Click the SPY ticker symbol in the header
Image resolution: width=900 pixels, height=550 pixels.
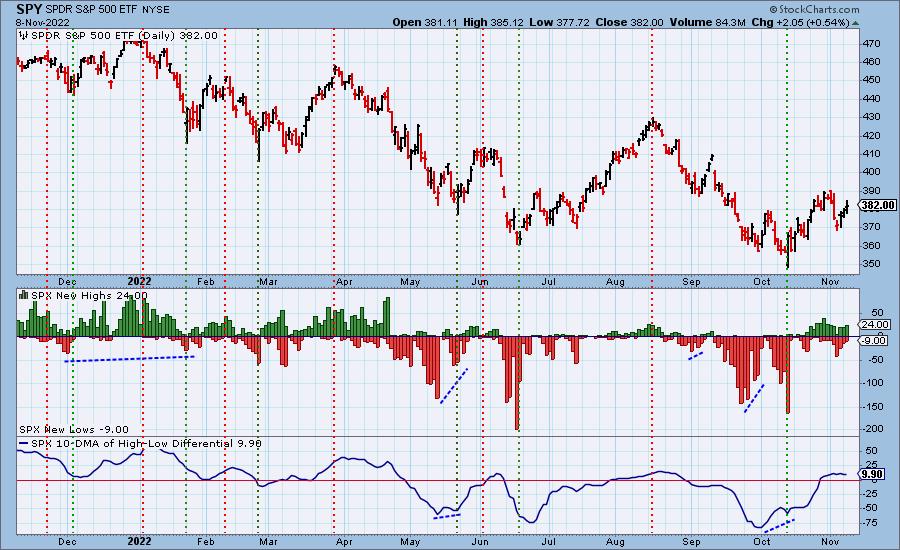coord(29,9)
